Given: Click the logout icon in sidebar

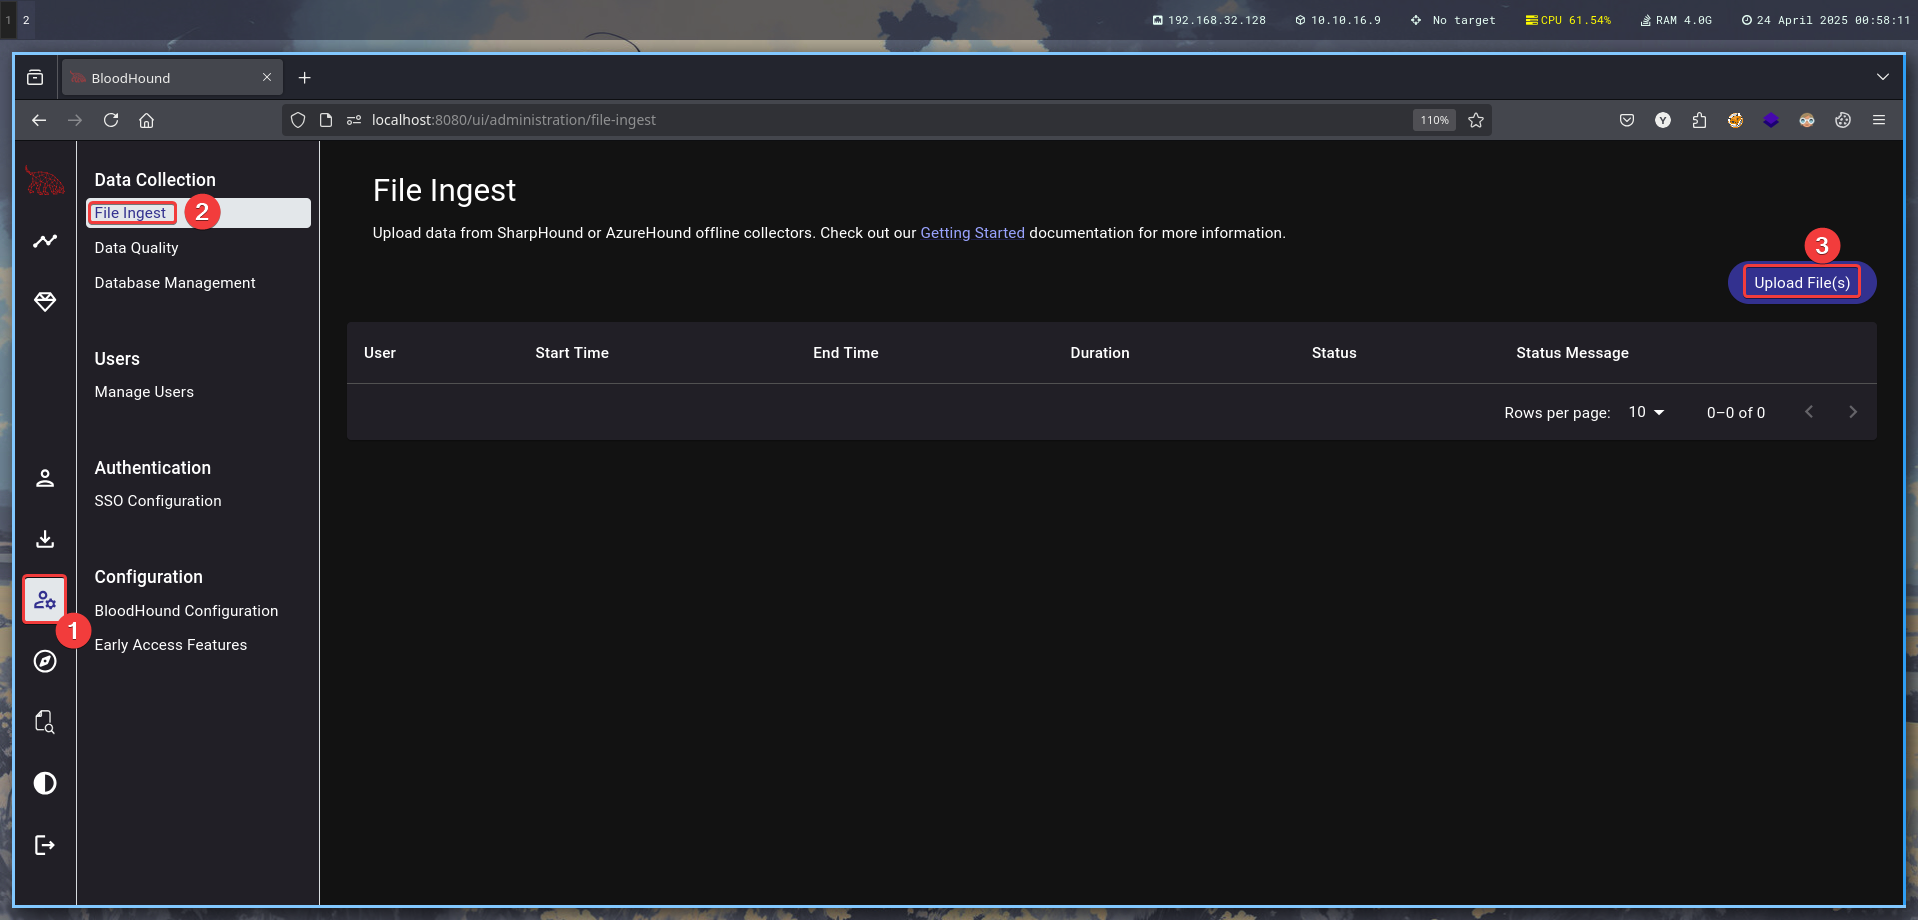Looking at the screenshot, I should (x=45, y=845).
